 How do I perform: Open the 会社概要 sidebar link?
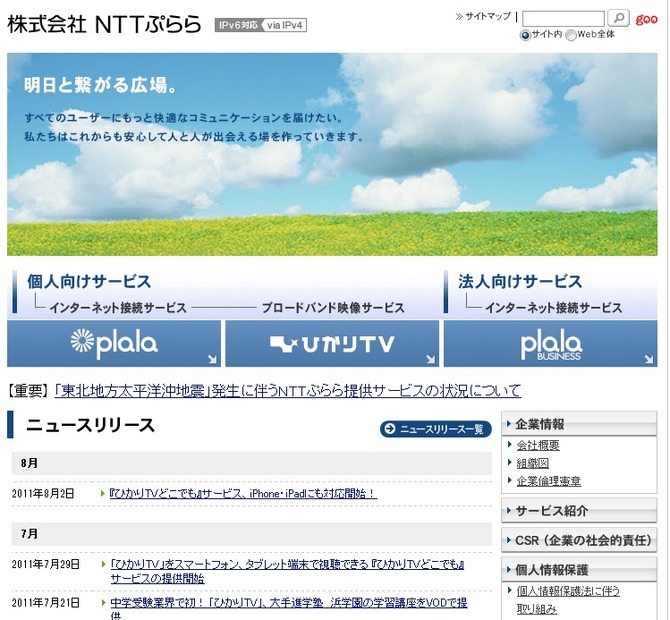538,445
